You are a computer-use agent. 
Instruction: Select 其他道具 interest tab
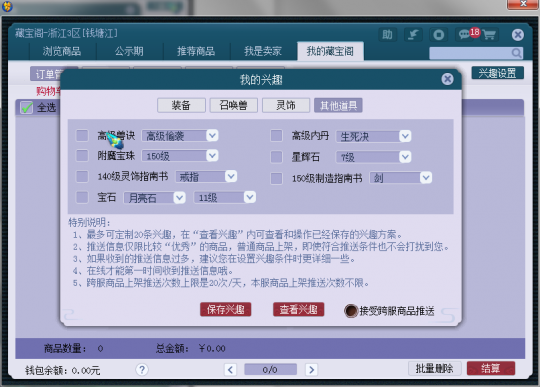(x=338, y=105)
